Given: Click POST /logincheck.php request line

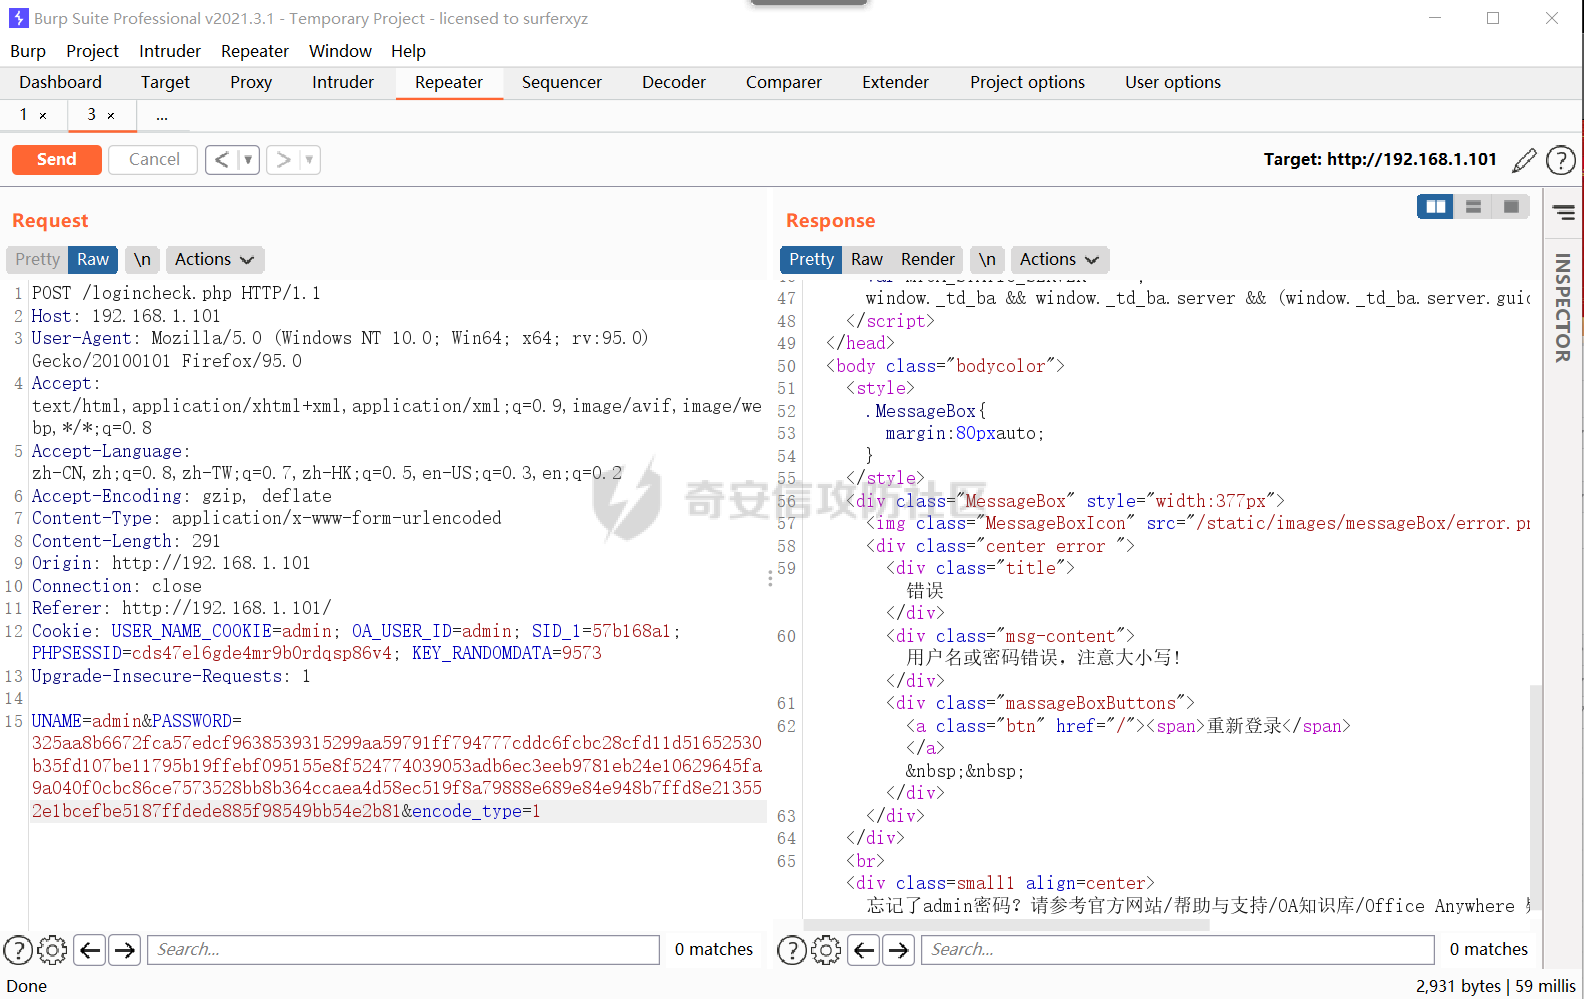Looking at the screenshot, I should click(x=176, y=293).
